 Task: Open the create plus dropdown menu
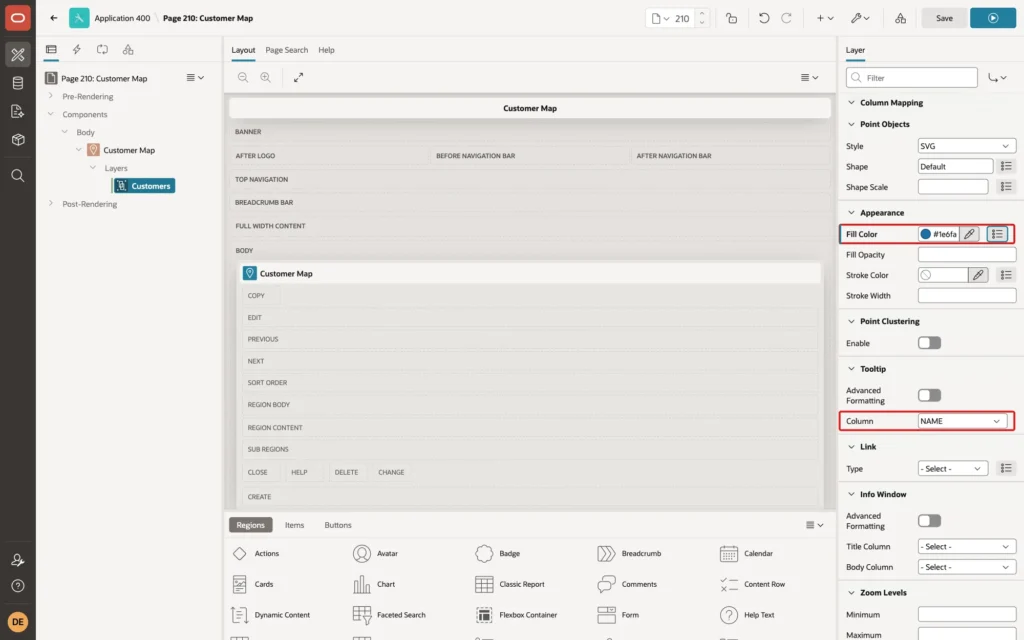pyautogui.click(x=825, y=18)
